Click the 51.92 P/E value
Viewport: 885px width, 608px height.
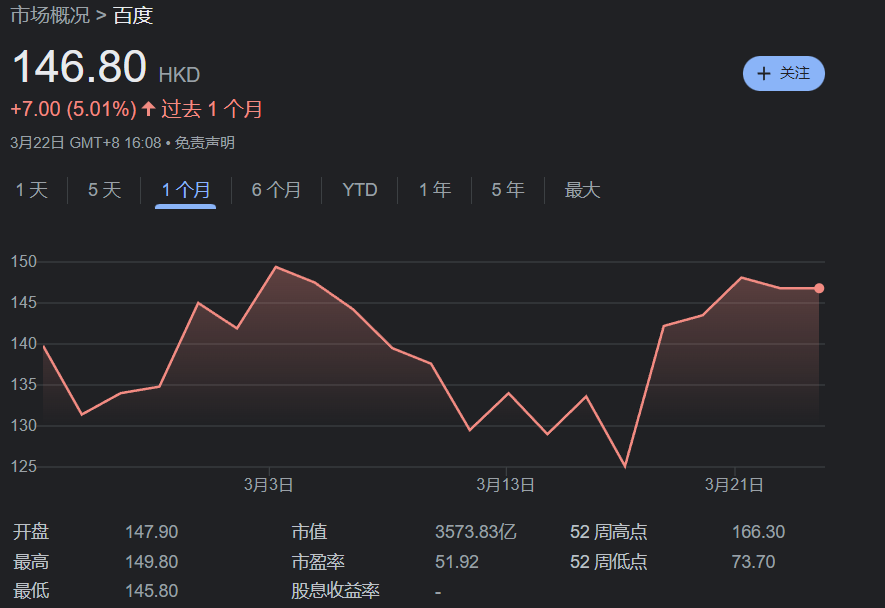pos(457,562)
